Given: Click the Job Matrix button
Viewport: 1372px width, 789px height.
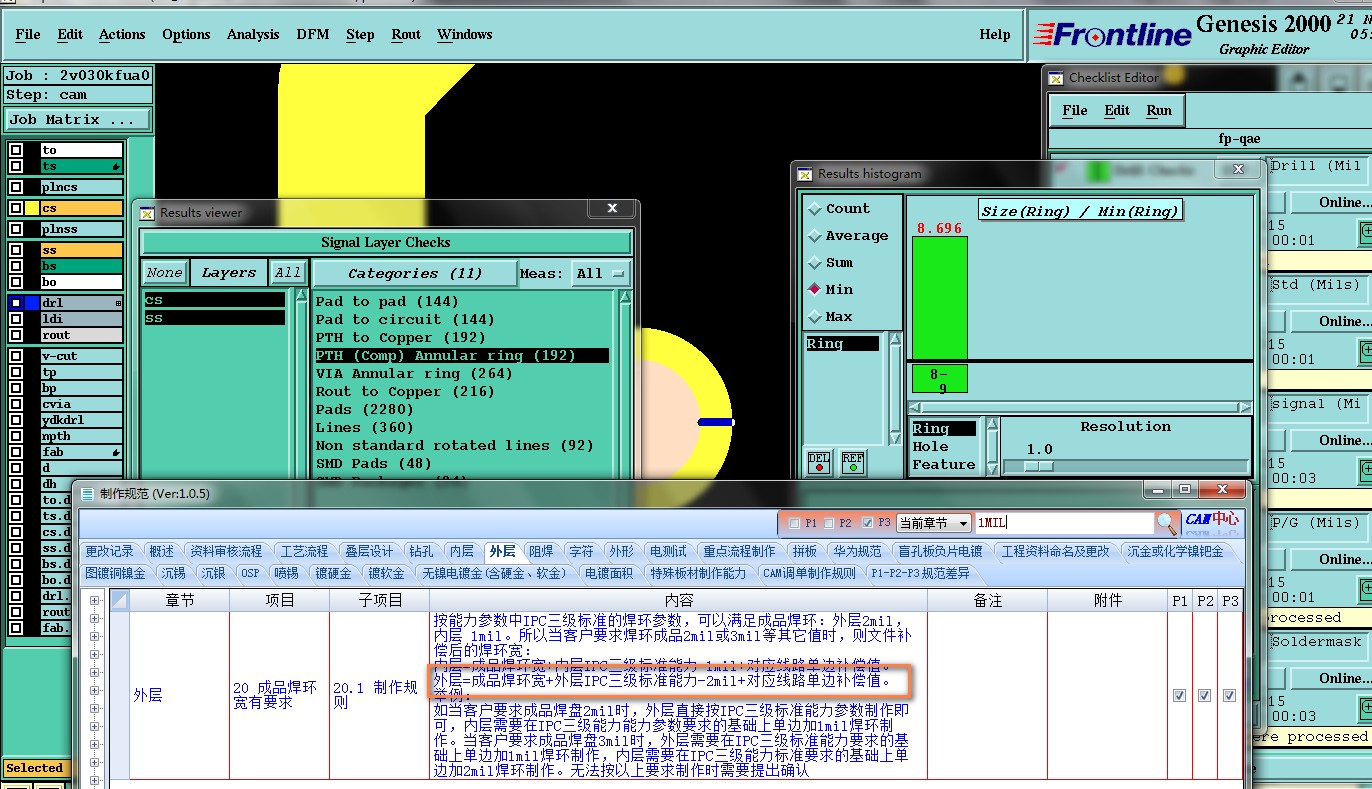Looking at the screenshot, I should 77,119.
